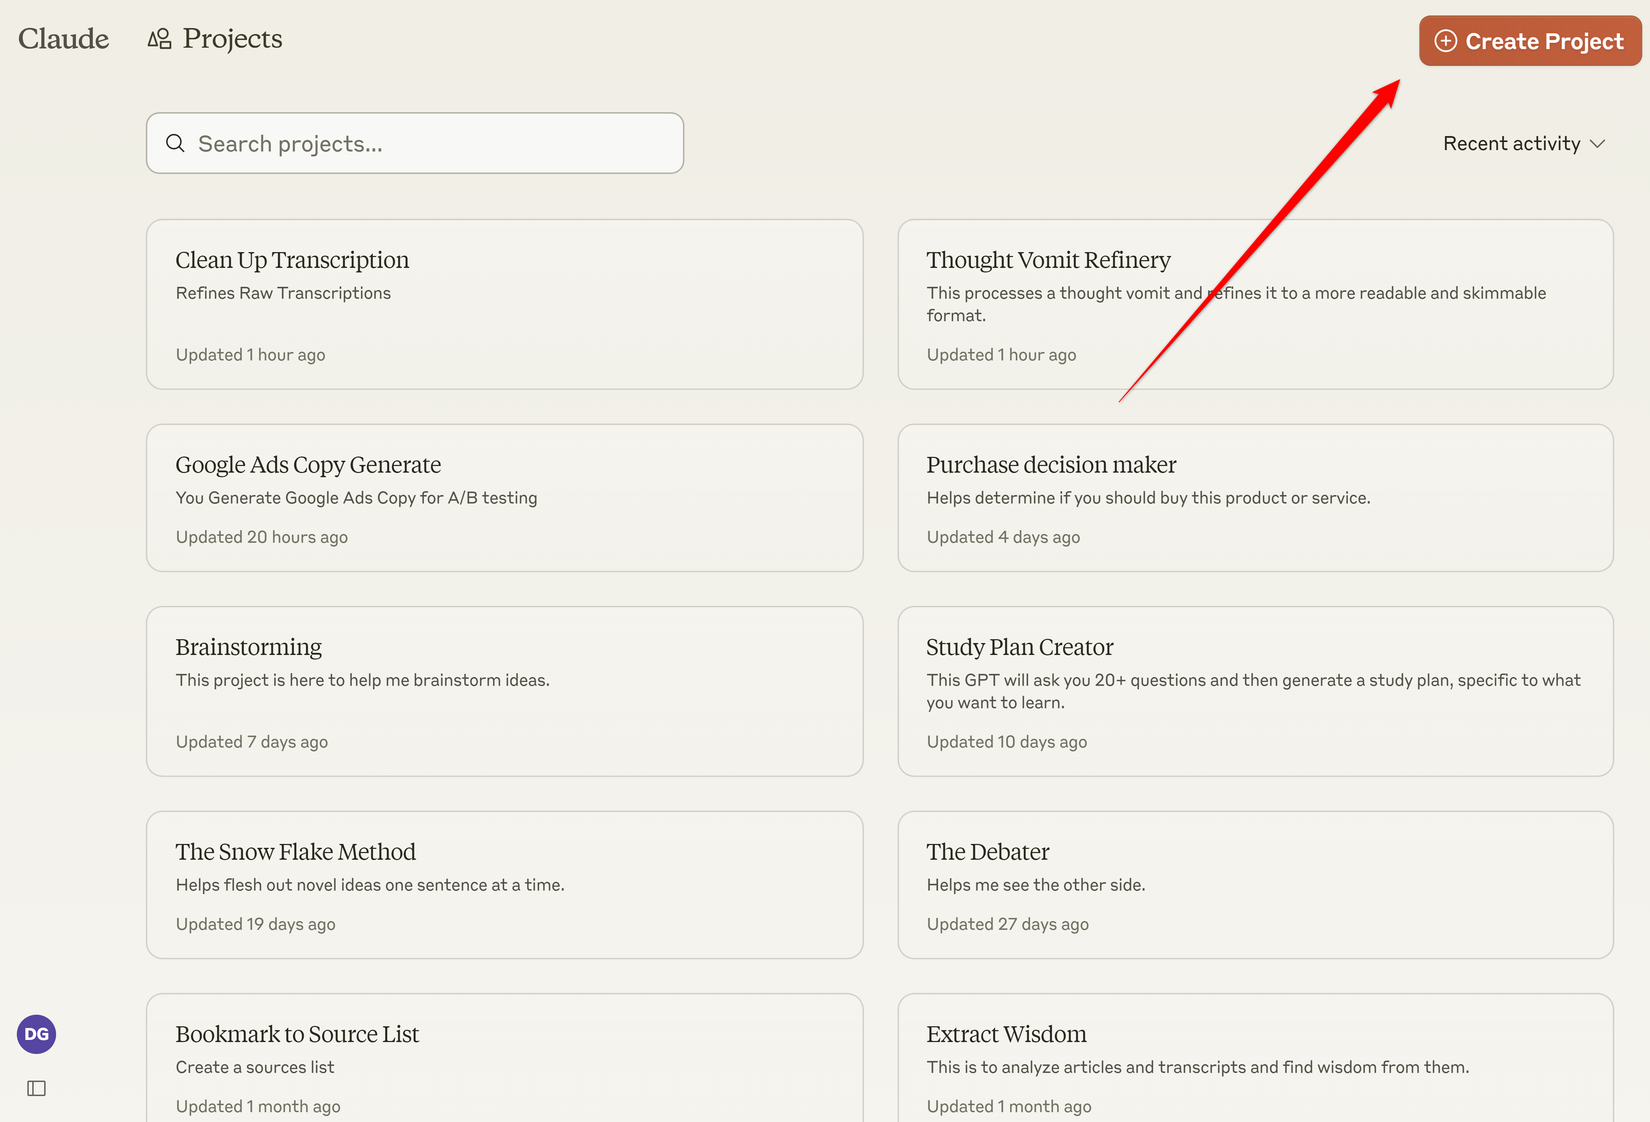Create a new project
1650x1122 pixels.
1530,41
